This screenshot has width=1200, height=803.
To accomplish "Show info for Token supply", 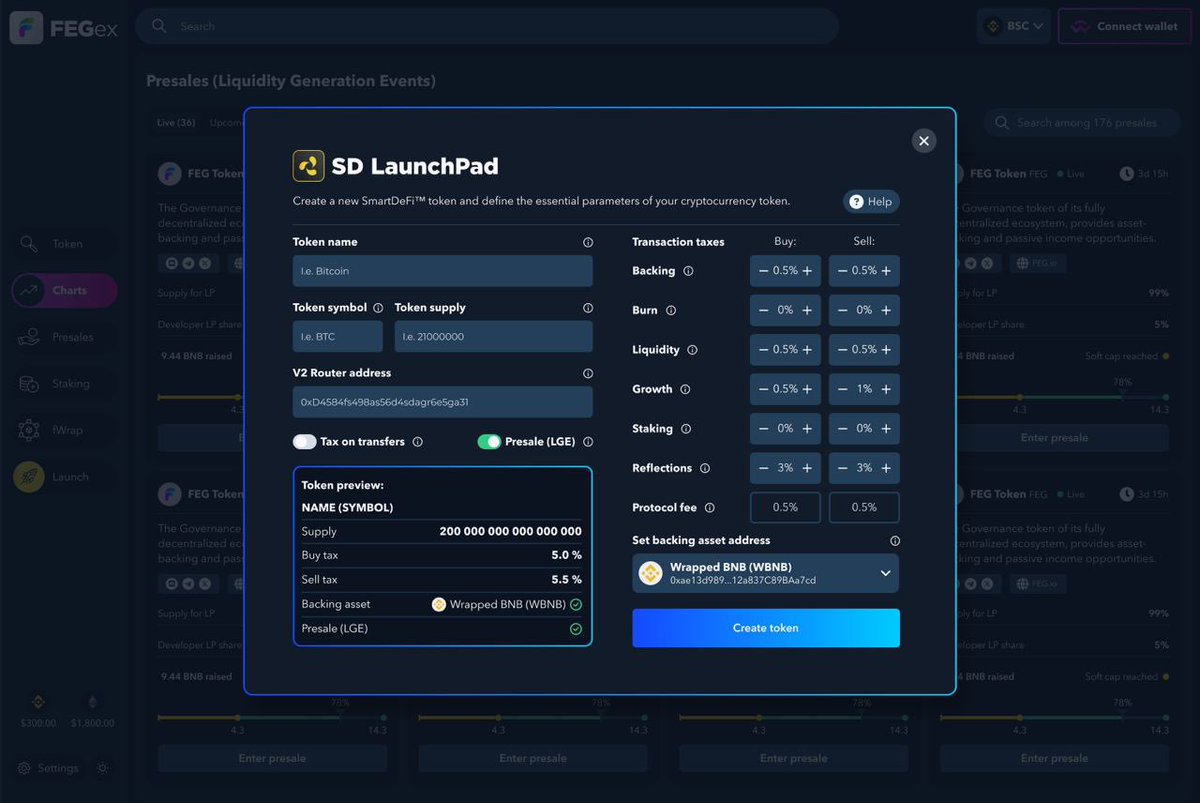I will pos(588,308).
